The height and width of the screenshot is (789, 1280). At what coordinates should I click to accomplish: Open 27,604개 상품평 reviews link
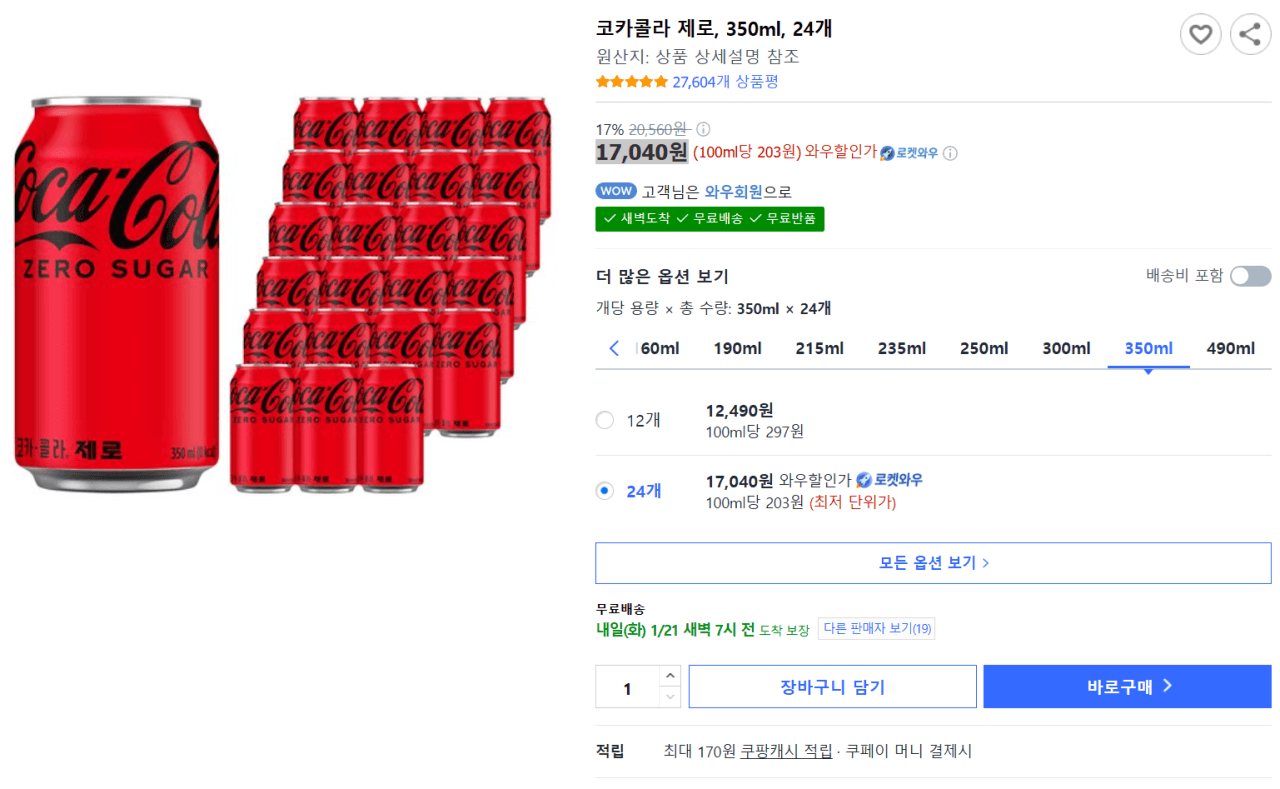725,82
